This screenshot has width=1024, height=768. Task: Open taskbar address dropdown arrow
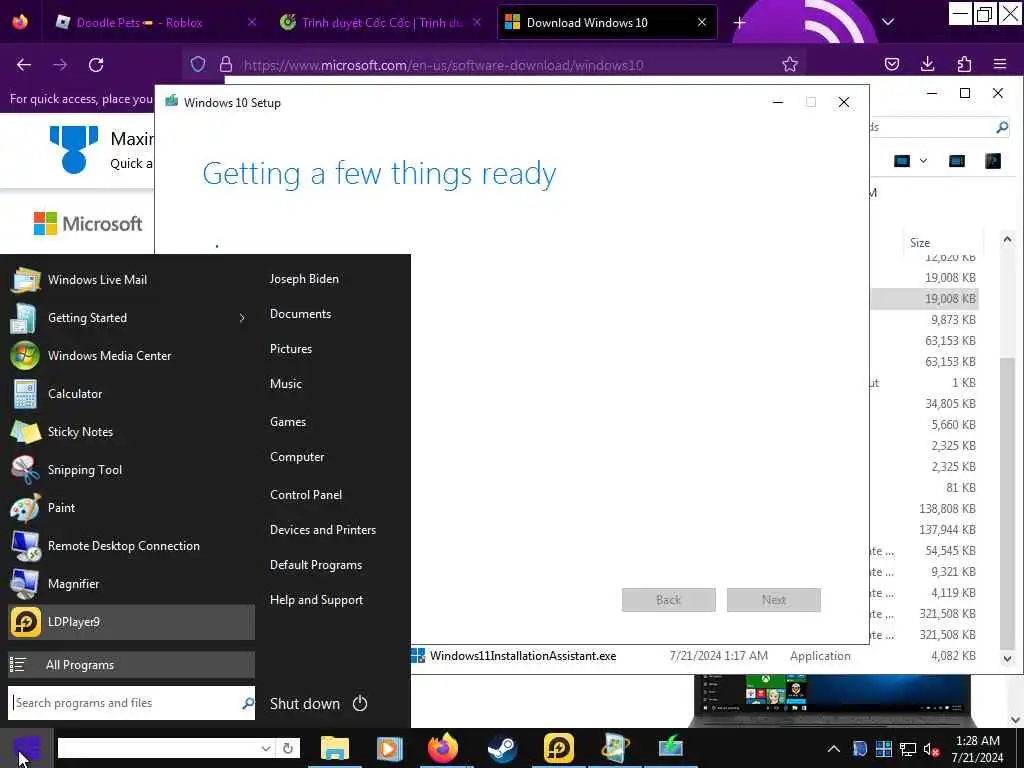(x=266, y=748)
